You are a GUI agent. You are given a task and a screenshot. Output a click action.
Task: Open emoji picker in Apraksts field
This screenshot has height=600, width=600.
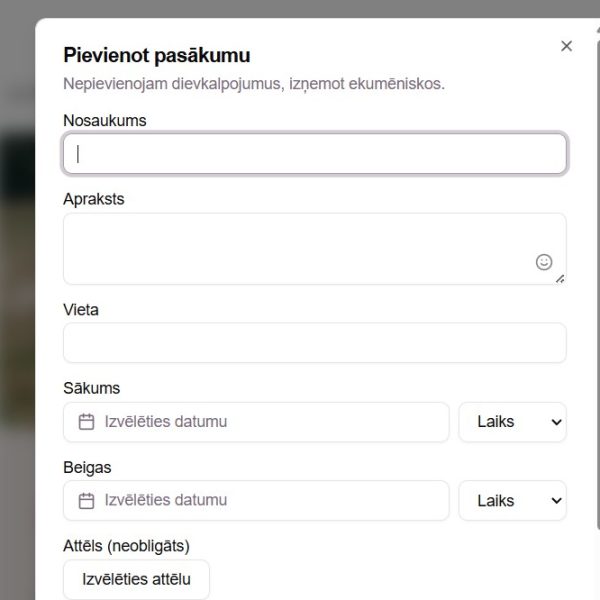[544, 262]
